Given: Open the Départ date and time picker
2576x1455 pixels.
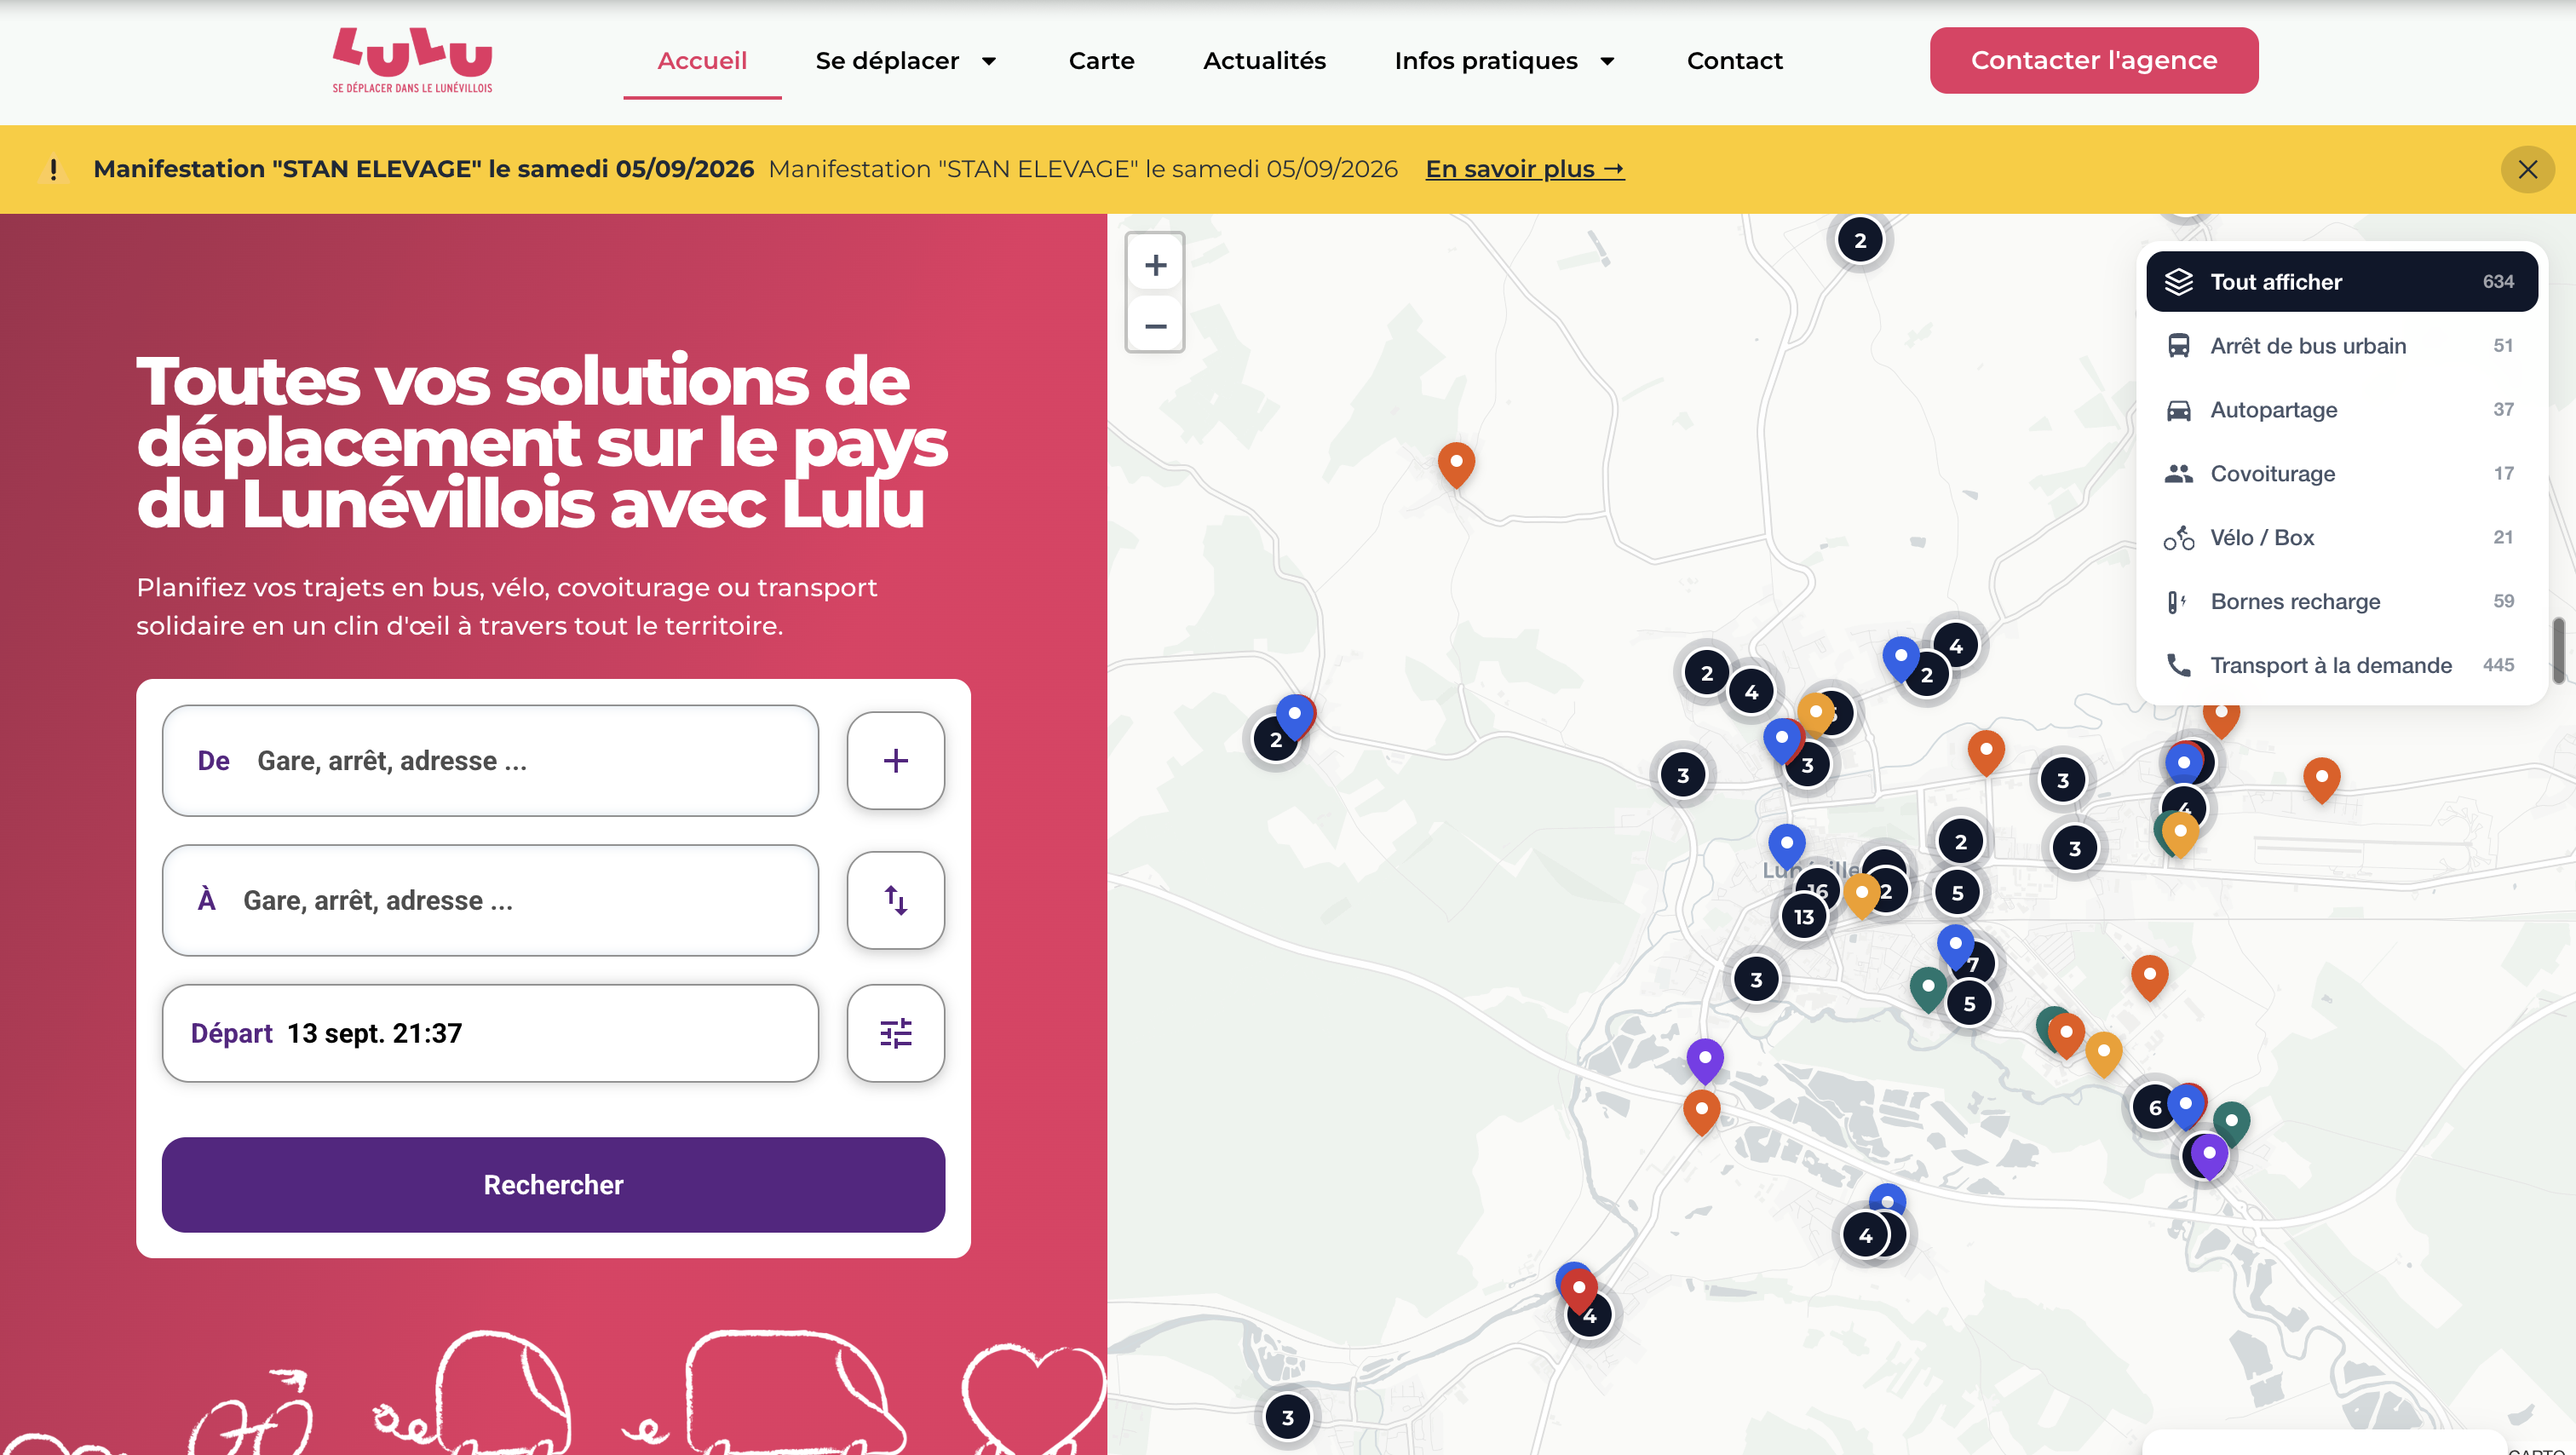Looking at the screenshot, I should point(490,1032).
